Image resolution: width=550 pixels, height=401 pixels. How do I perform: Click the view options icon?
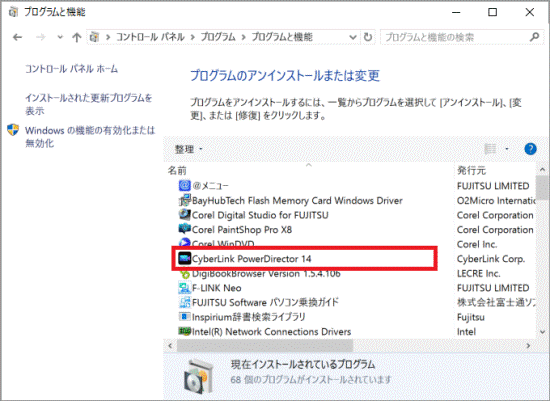(490, 149)
